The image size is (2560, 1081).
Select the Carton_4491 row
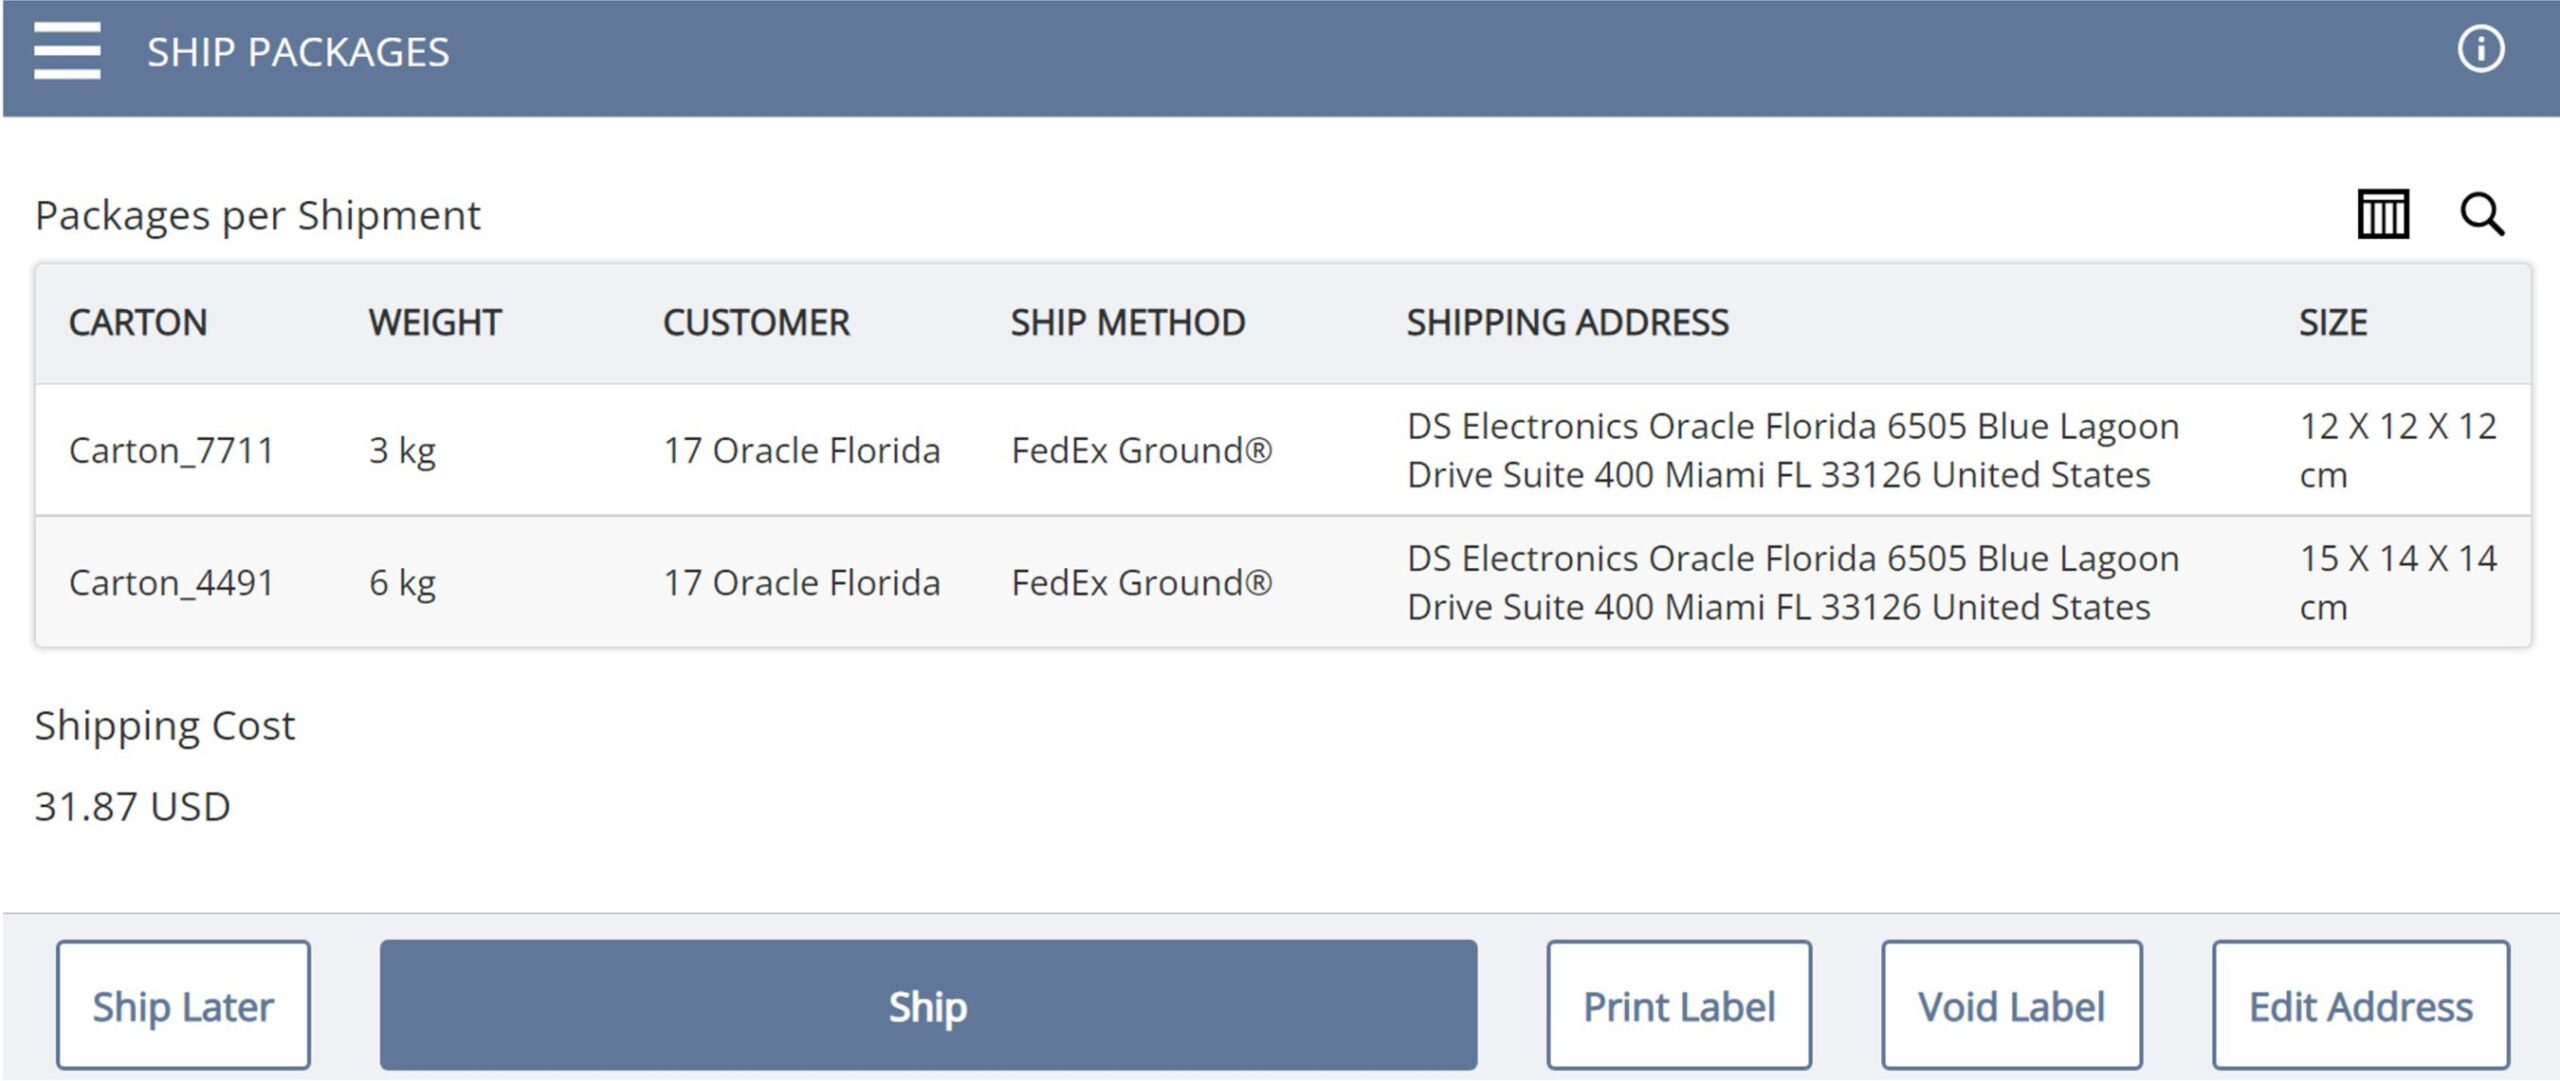(x=171, y=583)
